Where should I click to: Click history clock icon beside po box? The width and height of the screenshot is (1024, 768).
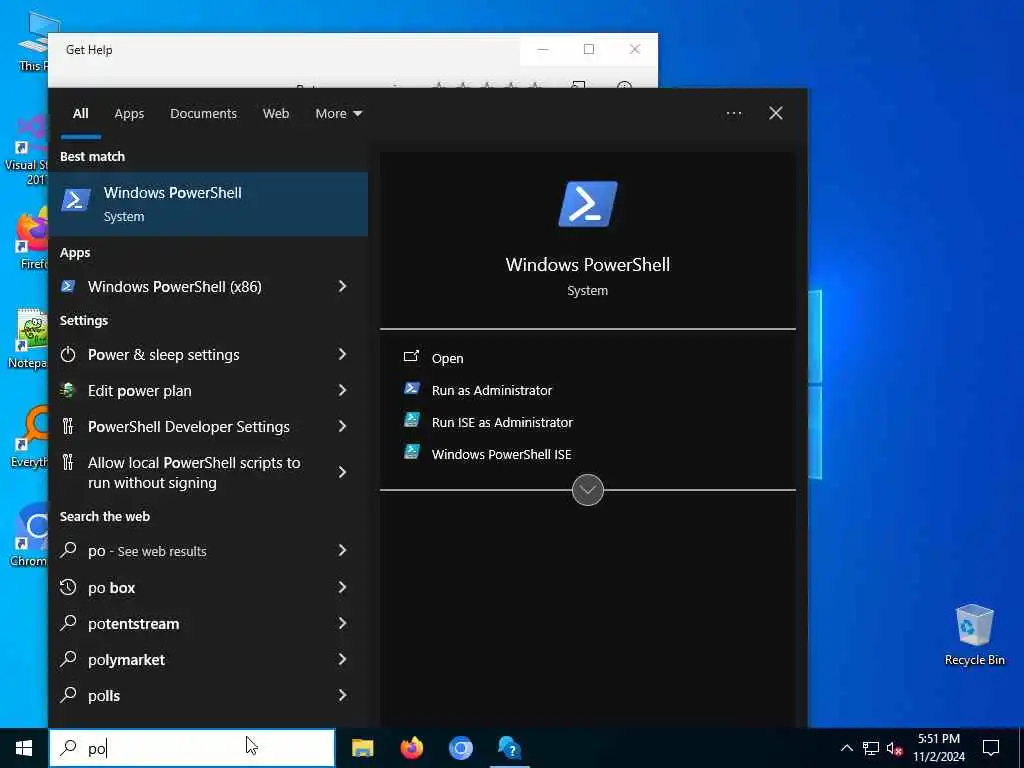point(68,587)
